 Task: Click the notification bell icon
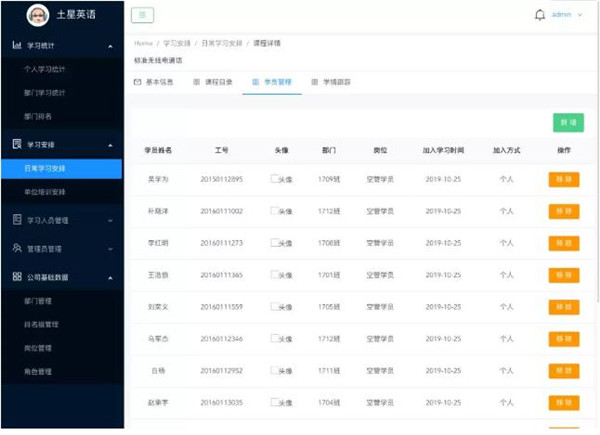(x=540, y=15)
